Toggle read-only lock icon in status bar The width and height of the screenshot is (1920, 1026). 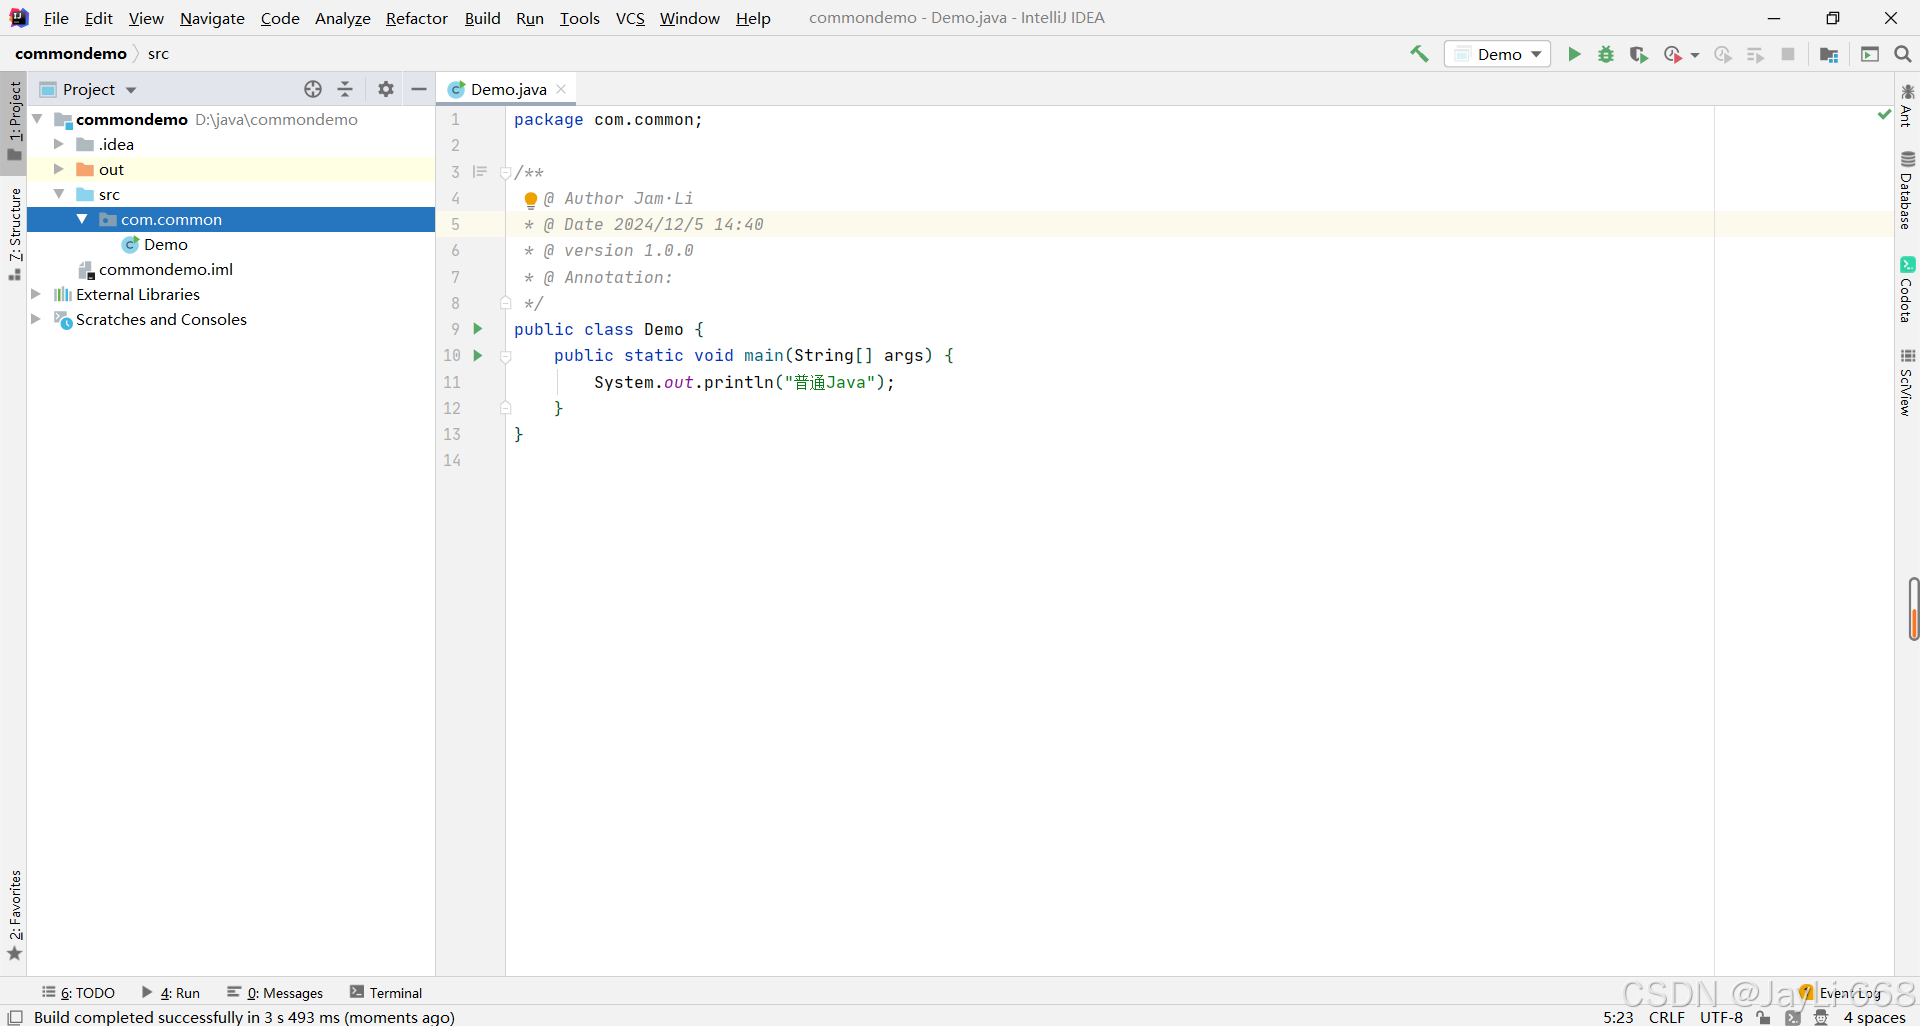pos(1764,1017)
